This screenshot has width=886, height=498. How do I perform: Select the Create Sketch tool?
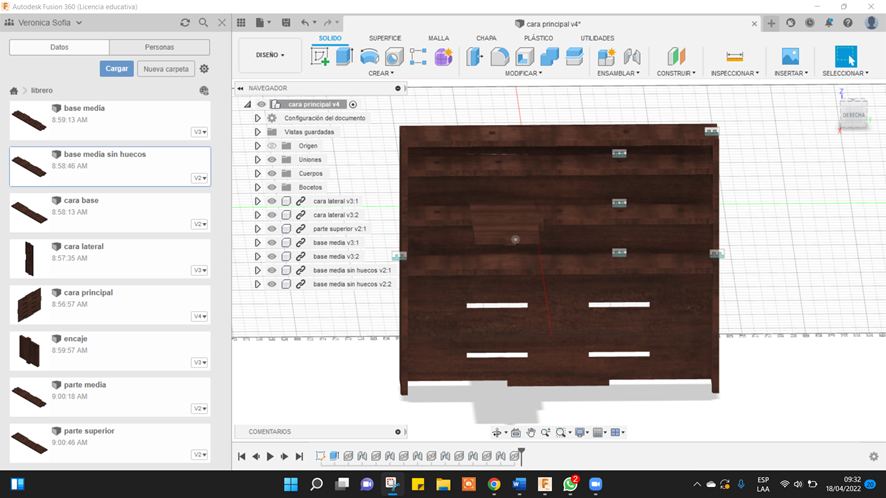tap(320, 57)
